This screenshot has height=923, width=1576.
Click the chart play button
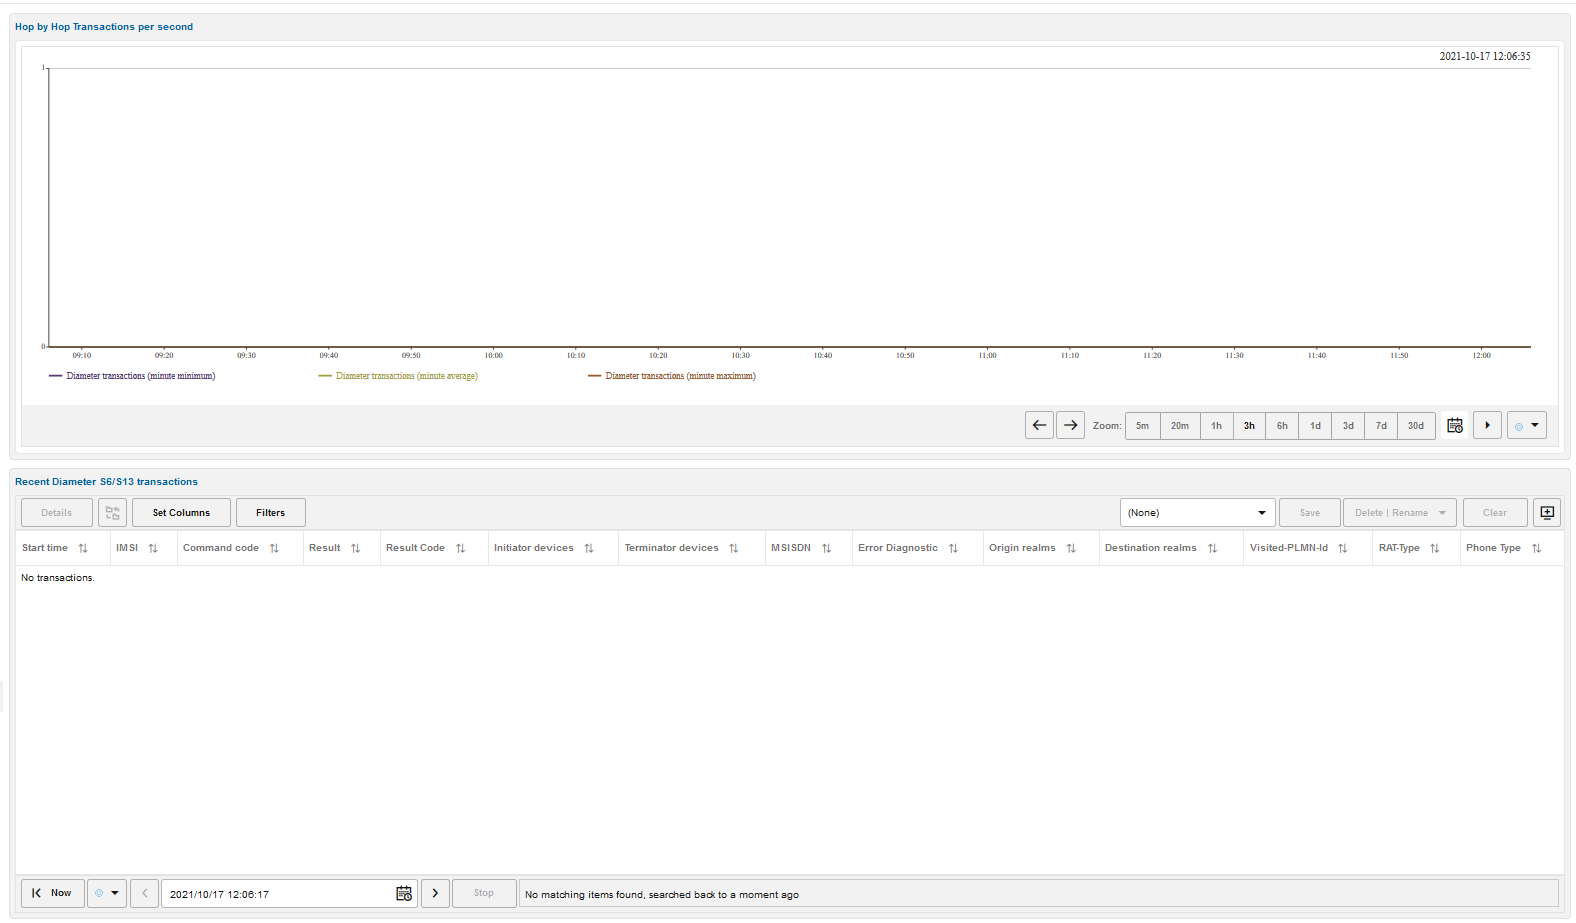(x=1487, y=425)
